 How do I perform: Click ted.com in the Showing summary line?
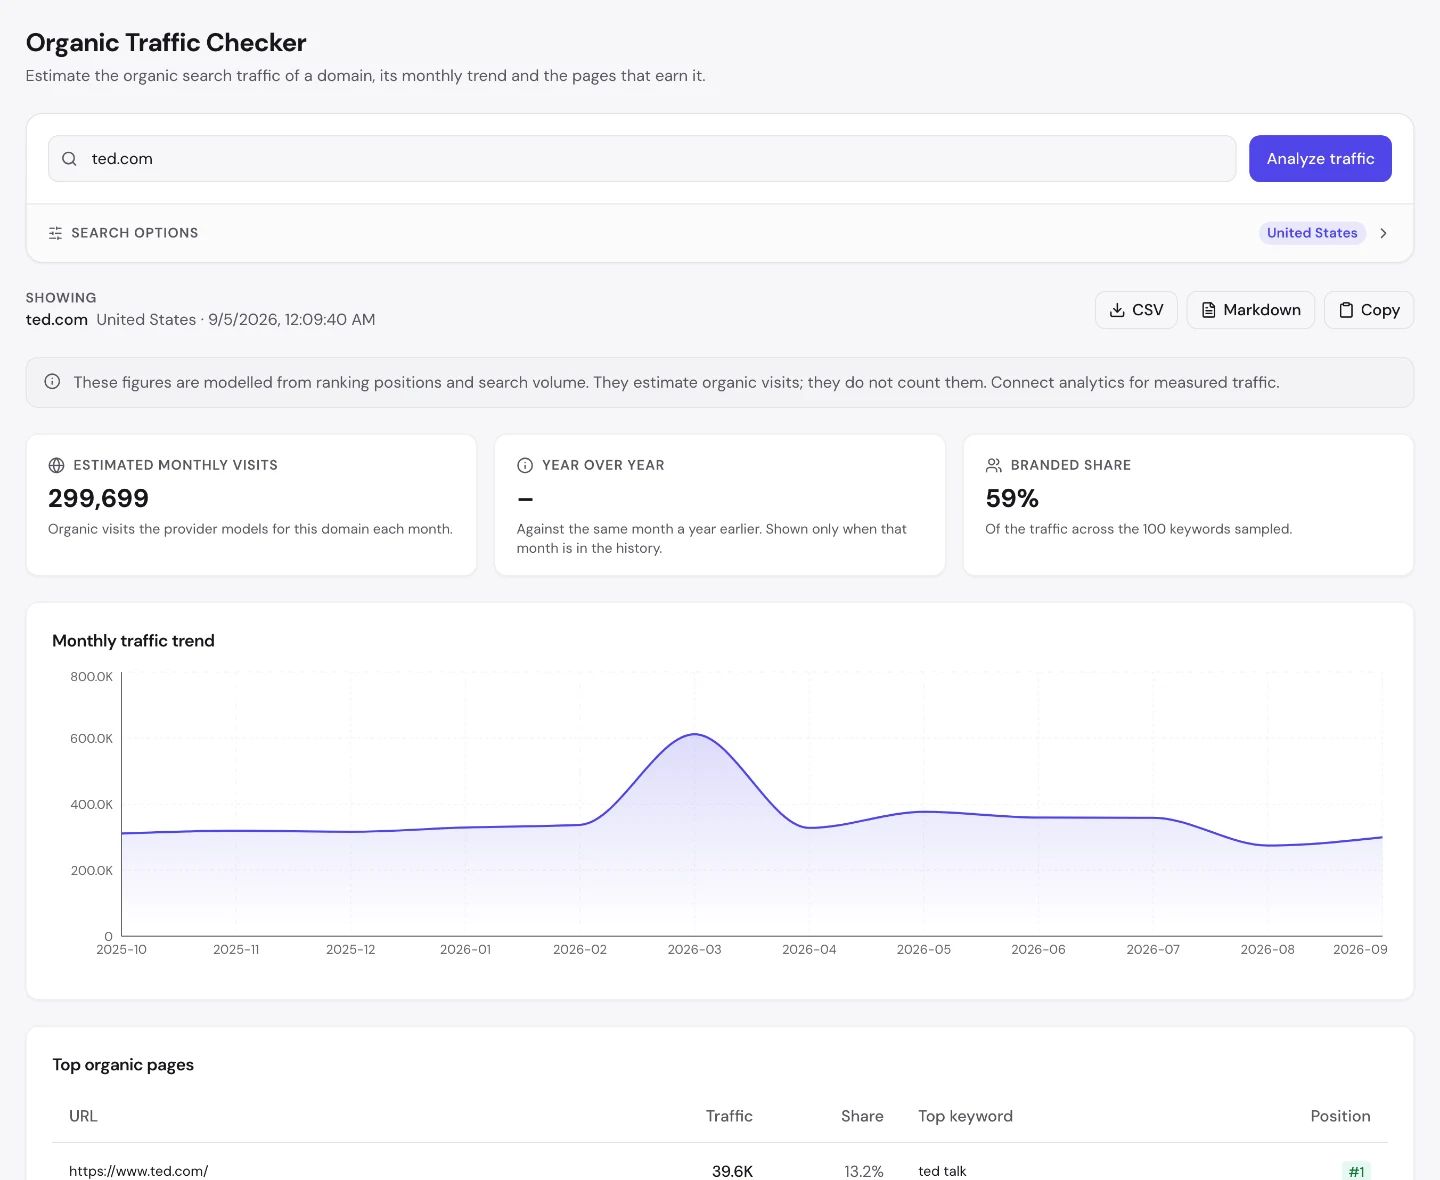(57, 320)
